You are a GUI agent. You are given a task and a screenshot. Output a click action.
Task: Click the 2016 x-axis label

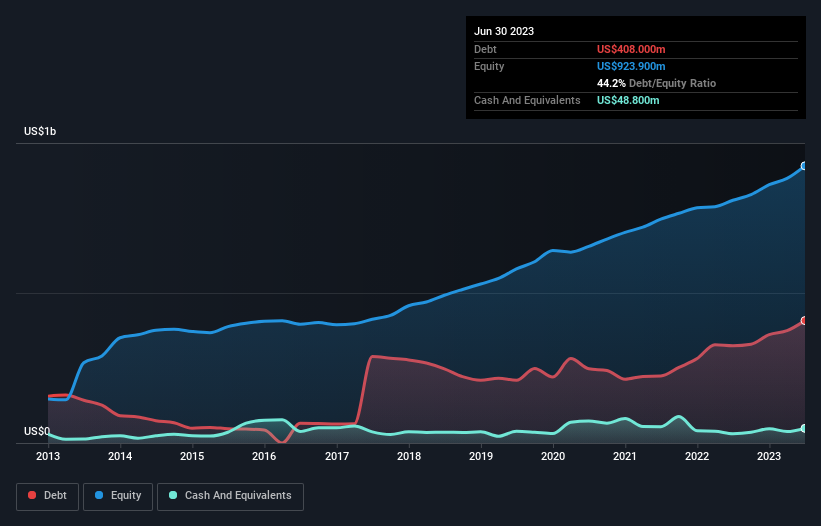[x=264, y=456]
